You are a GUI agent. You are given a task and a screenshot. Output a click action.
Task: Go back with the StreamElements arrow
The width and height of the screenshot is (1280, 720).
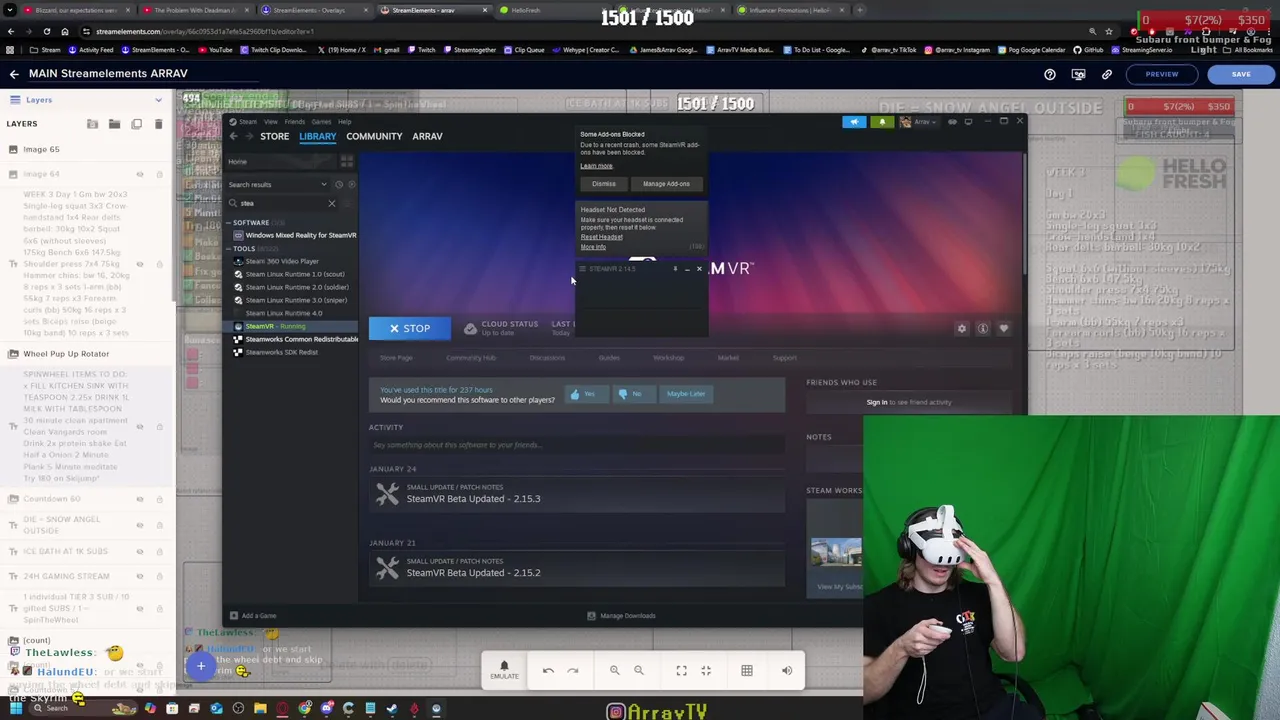(x=14, y=74)
